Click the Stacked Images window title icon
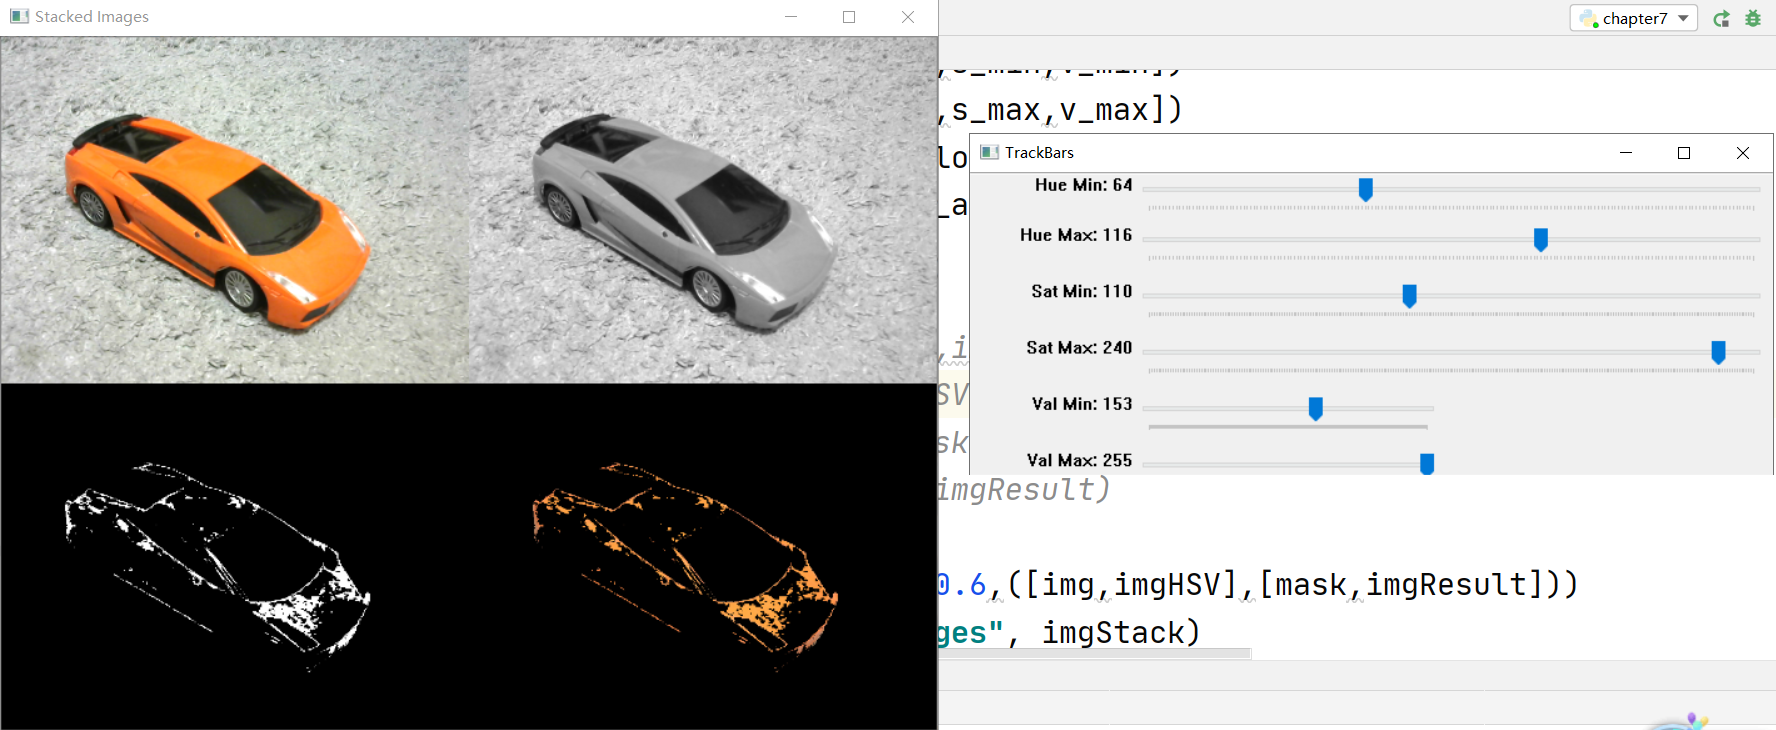The image size is (1776, 730). [19, 16]
